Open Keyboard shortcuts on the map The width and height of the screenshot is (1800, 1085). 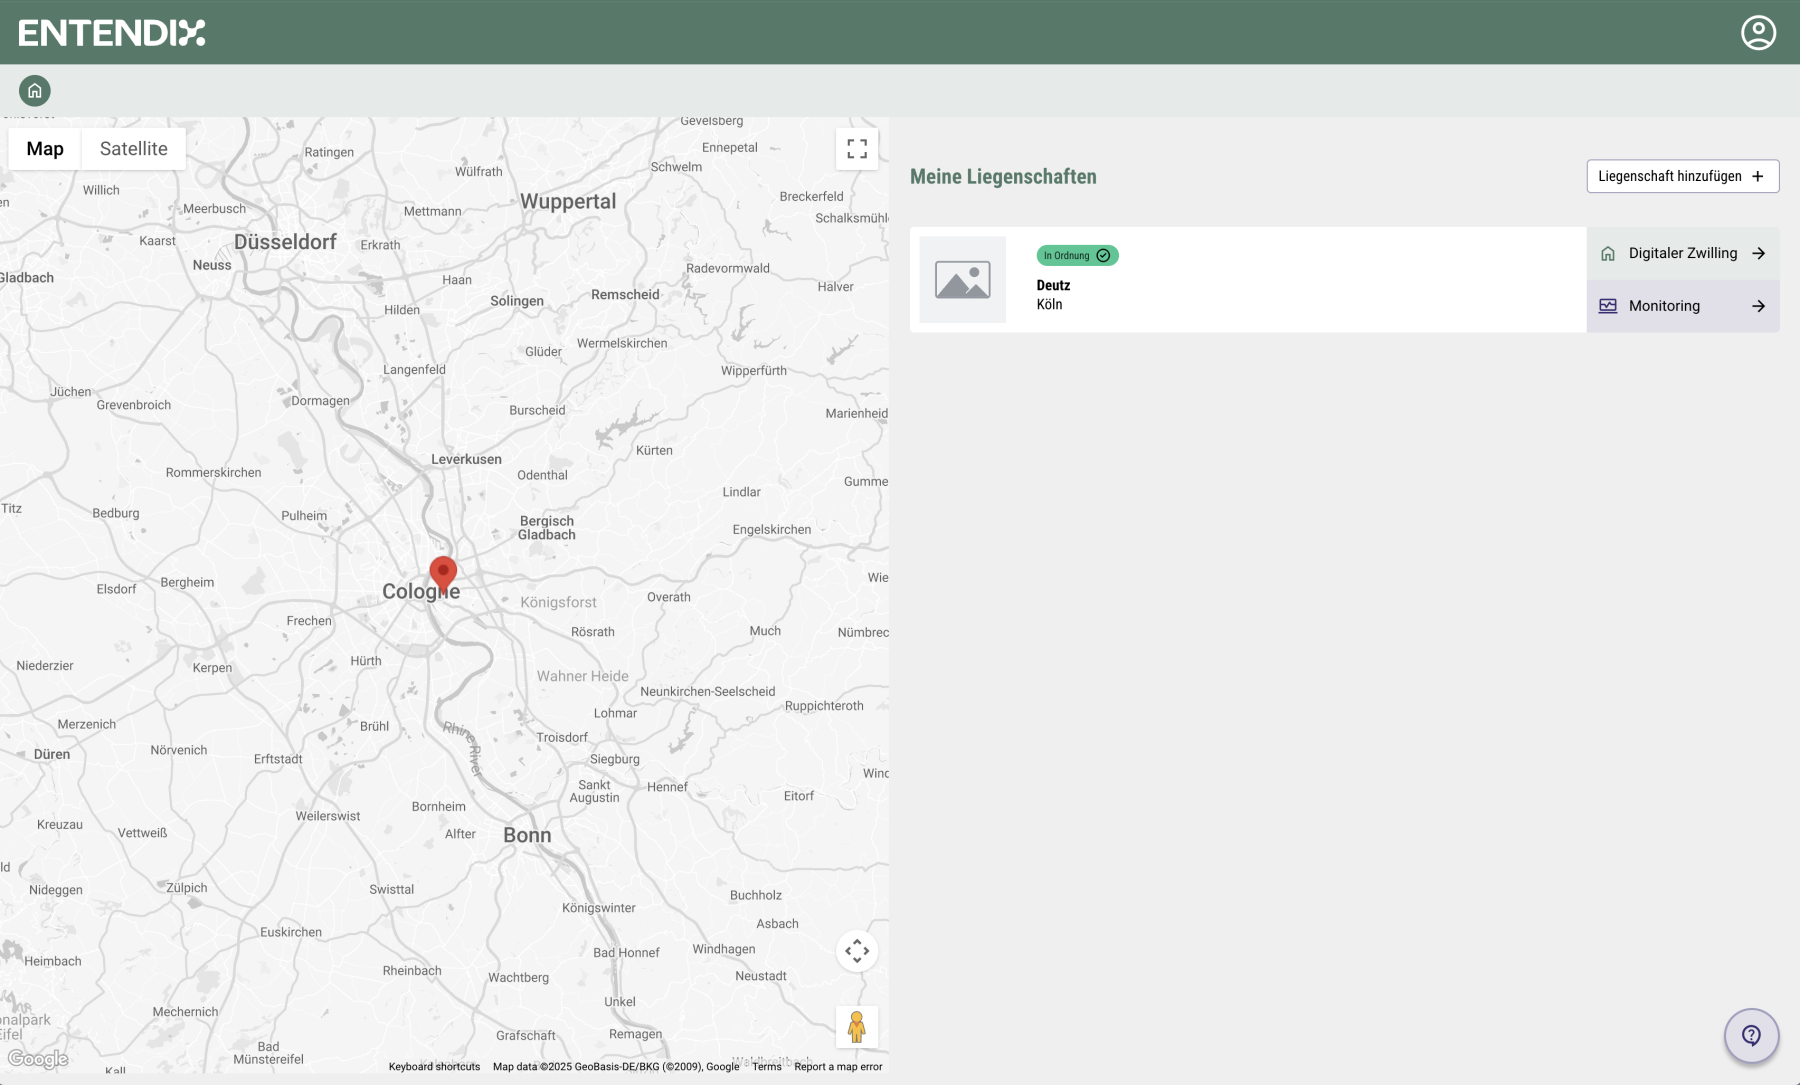[x=434, y=1067]
